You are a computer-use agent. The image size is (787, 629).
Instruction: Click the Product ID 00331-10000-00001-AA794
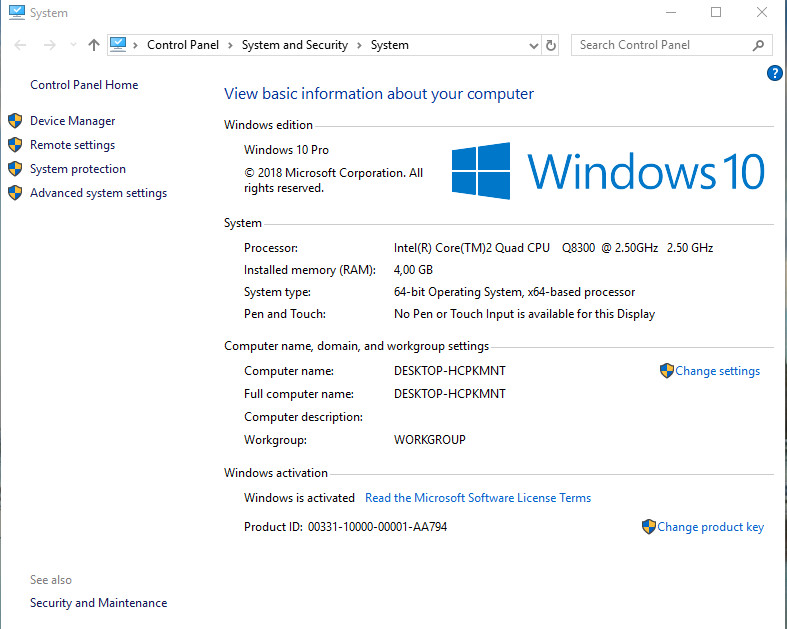tap(377, 527)
